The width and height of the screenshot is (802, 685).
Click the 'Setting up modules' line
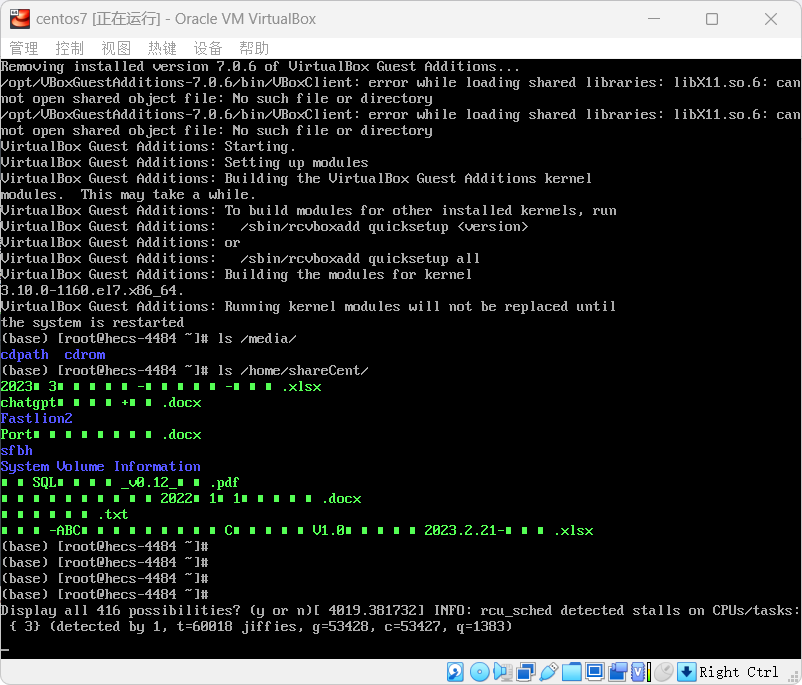pyautogui.click(x=184, y=163)
